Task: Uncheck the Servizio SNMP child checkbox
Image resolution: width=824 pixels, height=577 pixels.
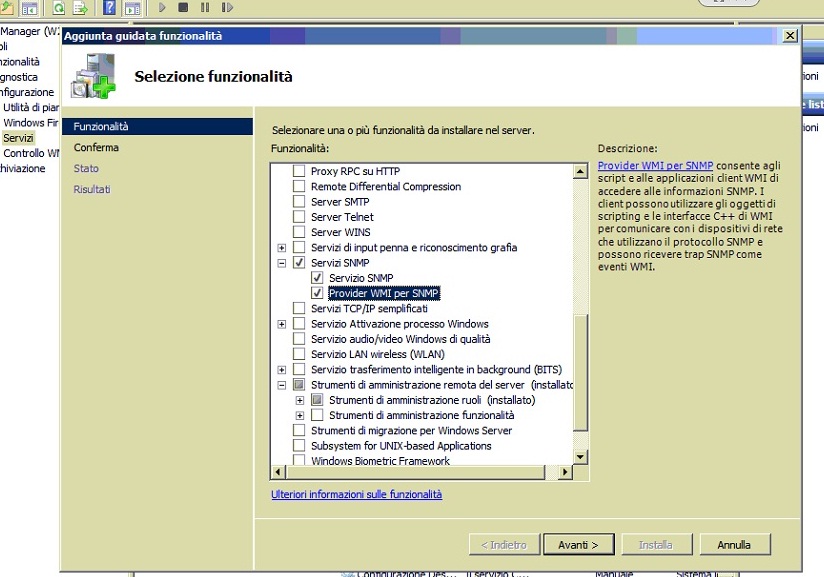Action: [x=317, y=278]
